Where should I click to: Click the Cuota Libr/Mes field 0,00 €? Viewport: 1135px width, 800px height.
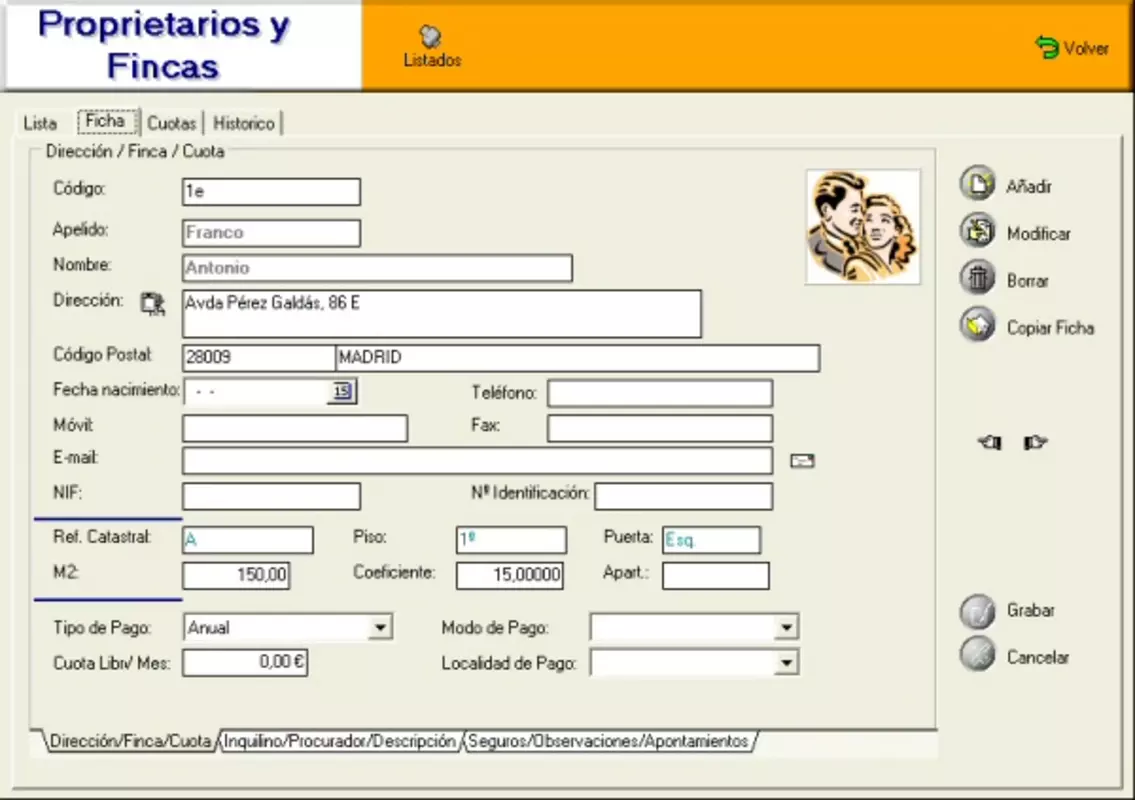tap(245, 662)
